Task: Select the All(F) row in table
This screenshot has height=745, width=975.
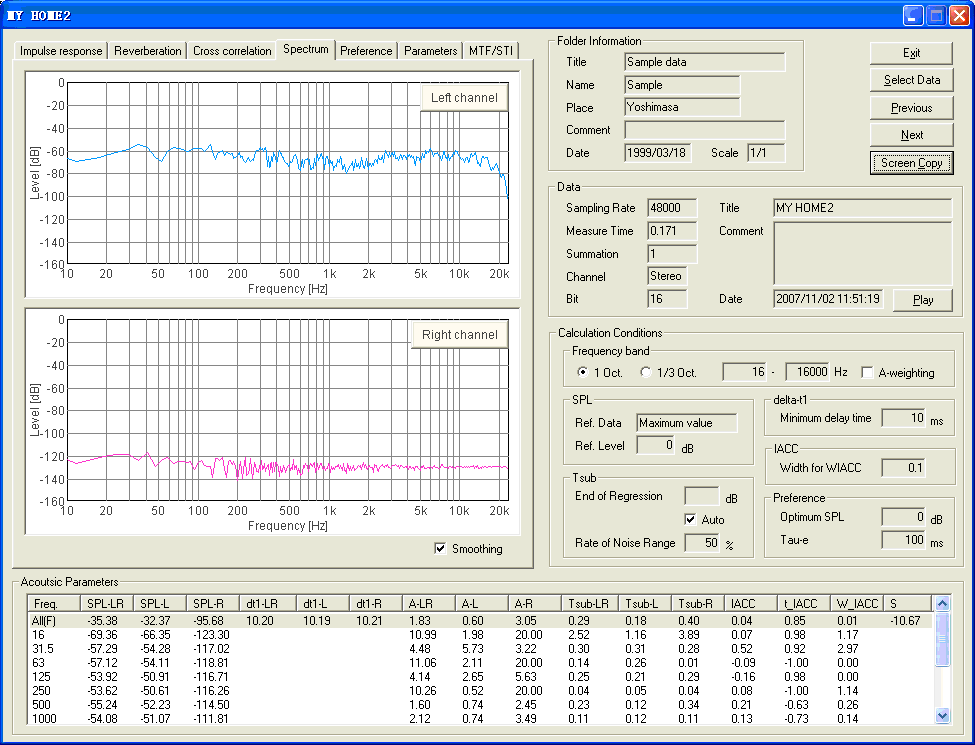Action: point(481,621)
